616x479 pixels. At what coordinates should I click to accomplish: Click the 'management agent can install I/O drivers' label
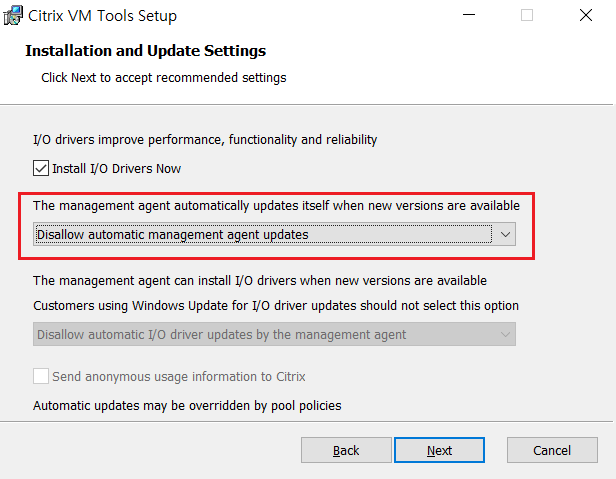[260, 281]
